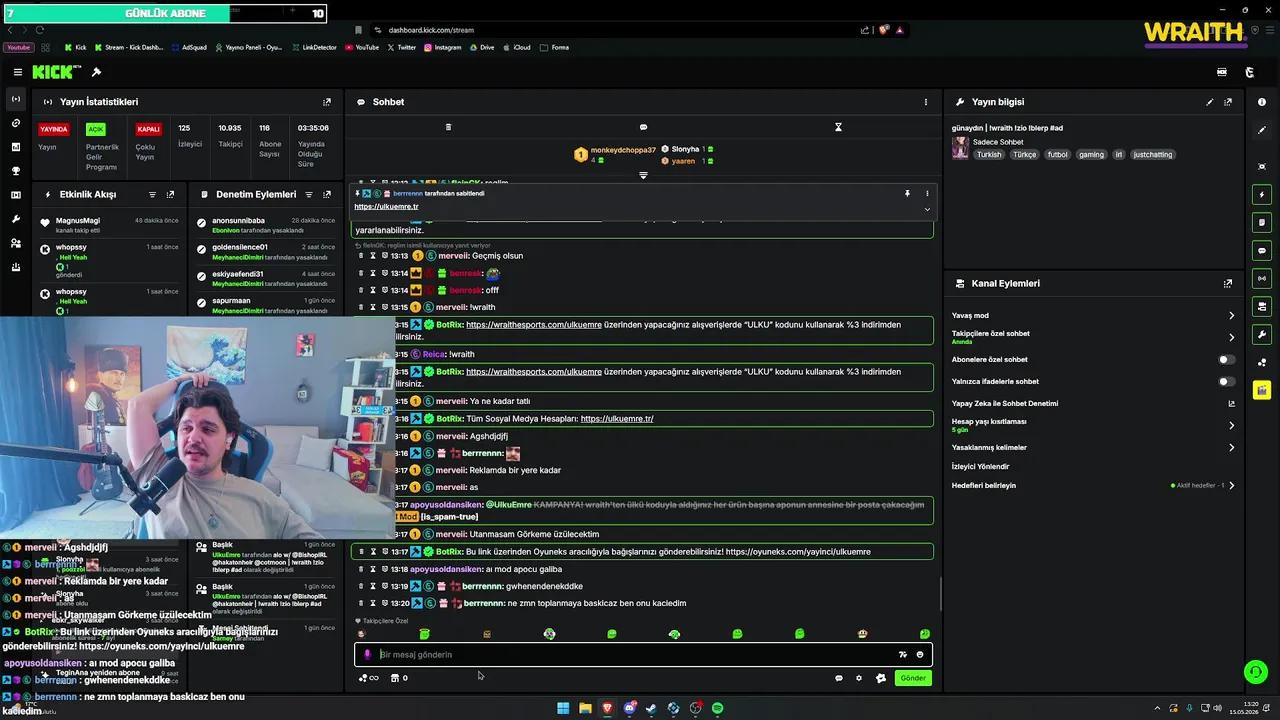Send the message with the Gönder button
Viewport: 1280px width, 720px height.
913,678
